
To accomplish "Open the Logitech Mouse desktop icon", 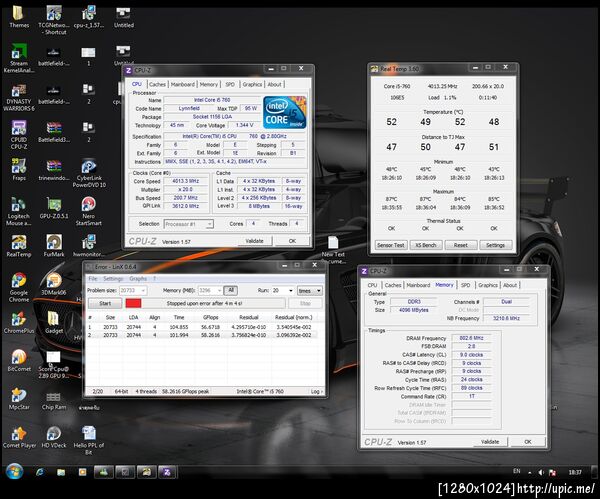I will [19, 211].
